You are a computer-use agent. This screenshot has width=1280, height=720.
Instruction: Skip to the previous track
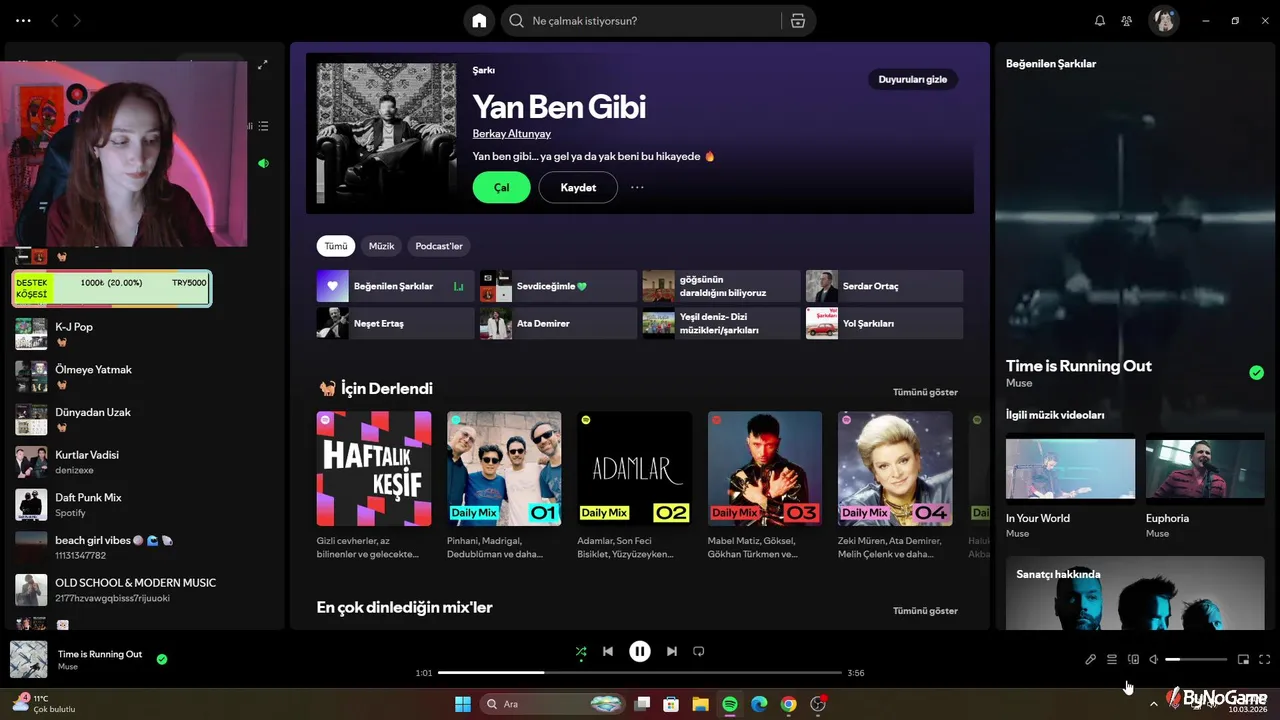pyautogui.click(x=608, y=652)
